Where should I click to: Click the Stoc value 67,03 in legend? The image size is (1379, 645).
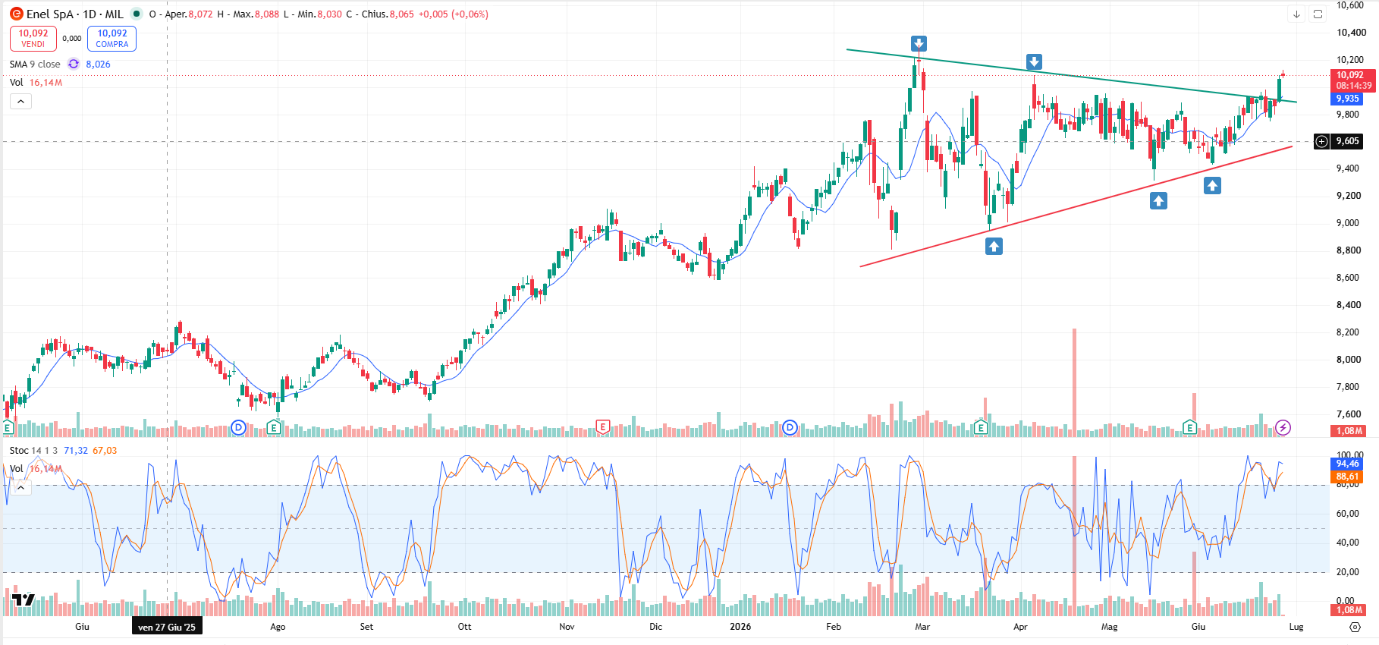(x=105, y=452)
